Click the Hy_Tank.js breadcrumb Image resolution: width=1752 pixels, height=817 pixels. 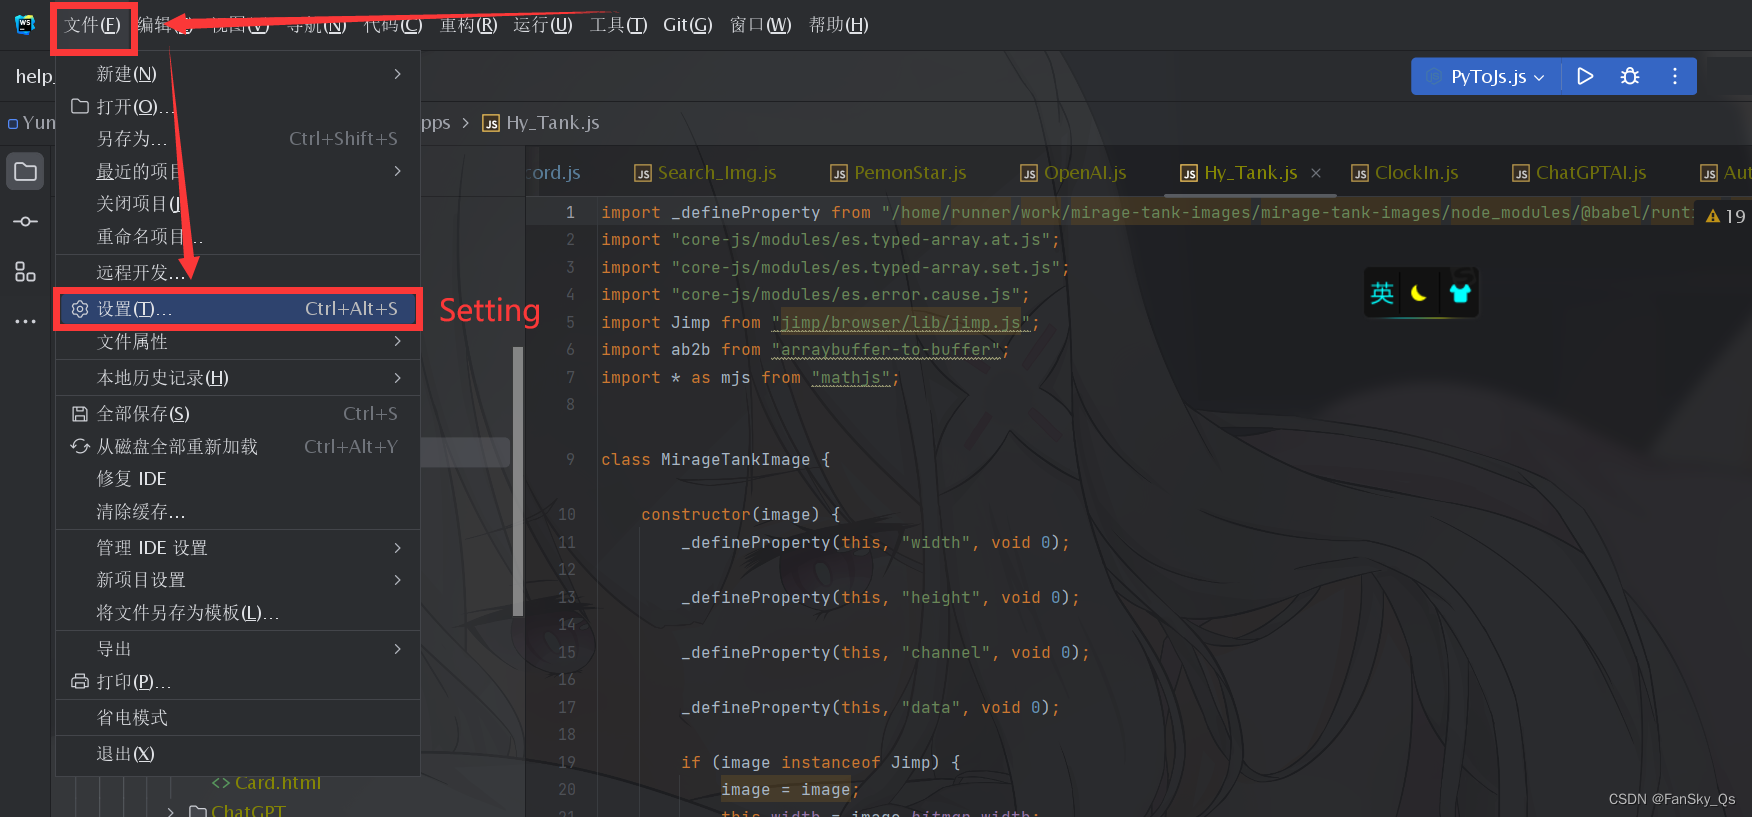click(541, 123)
